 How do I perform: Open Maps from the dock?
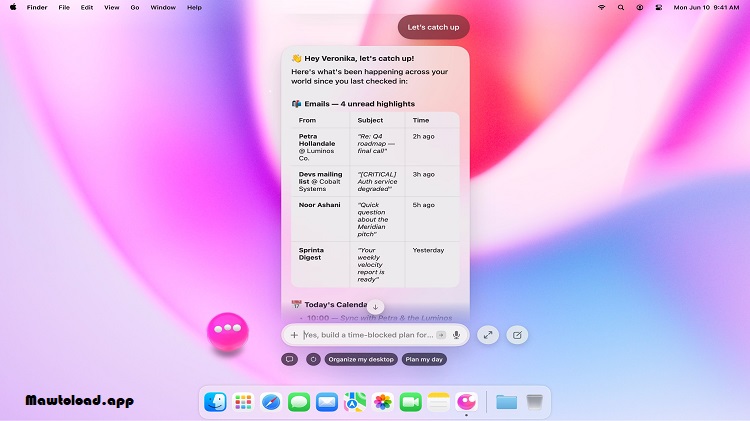(354, 402)
